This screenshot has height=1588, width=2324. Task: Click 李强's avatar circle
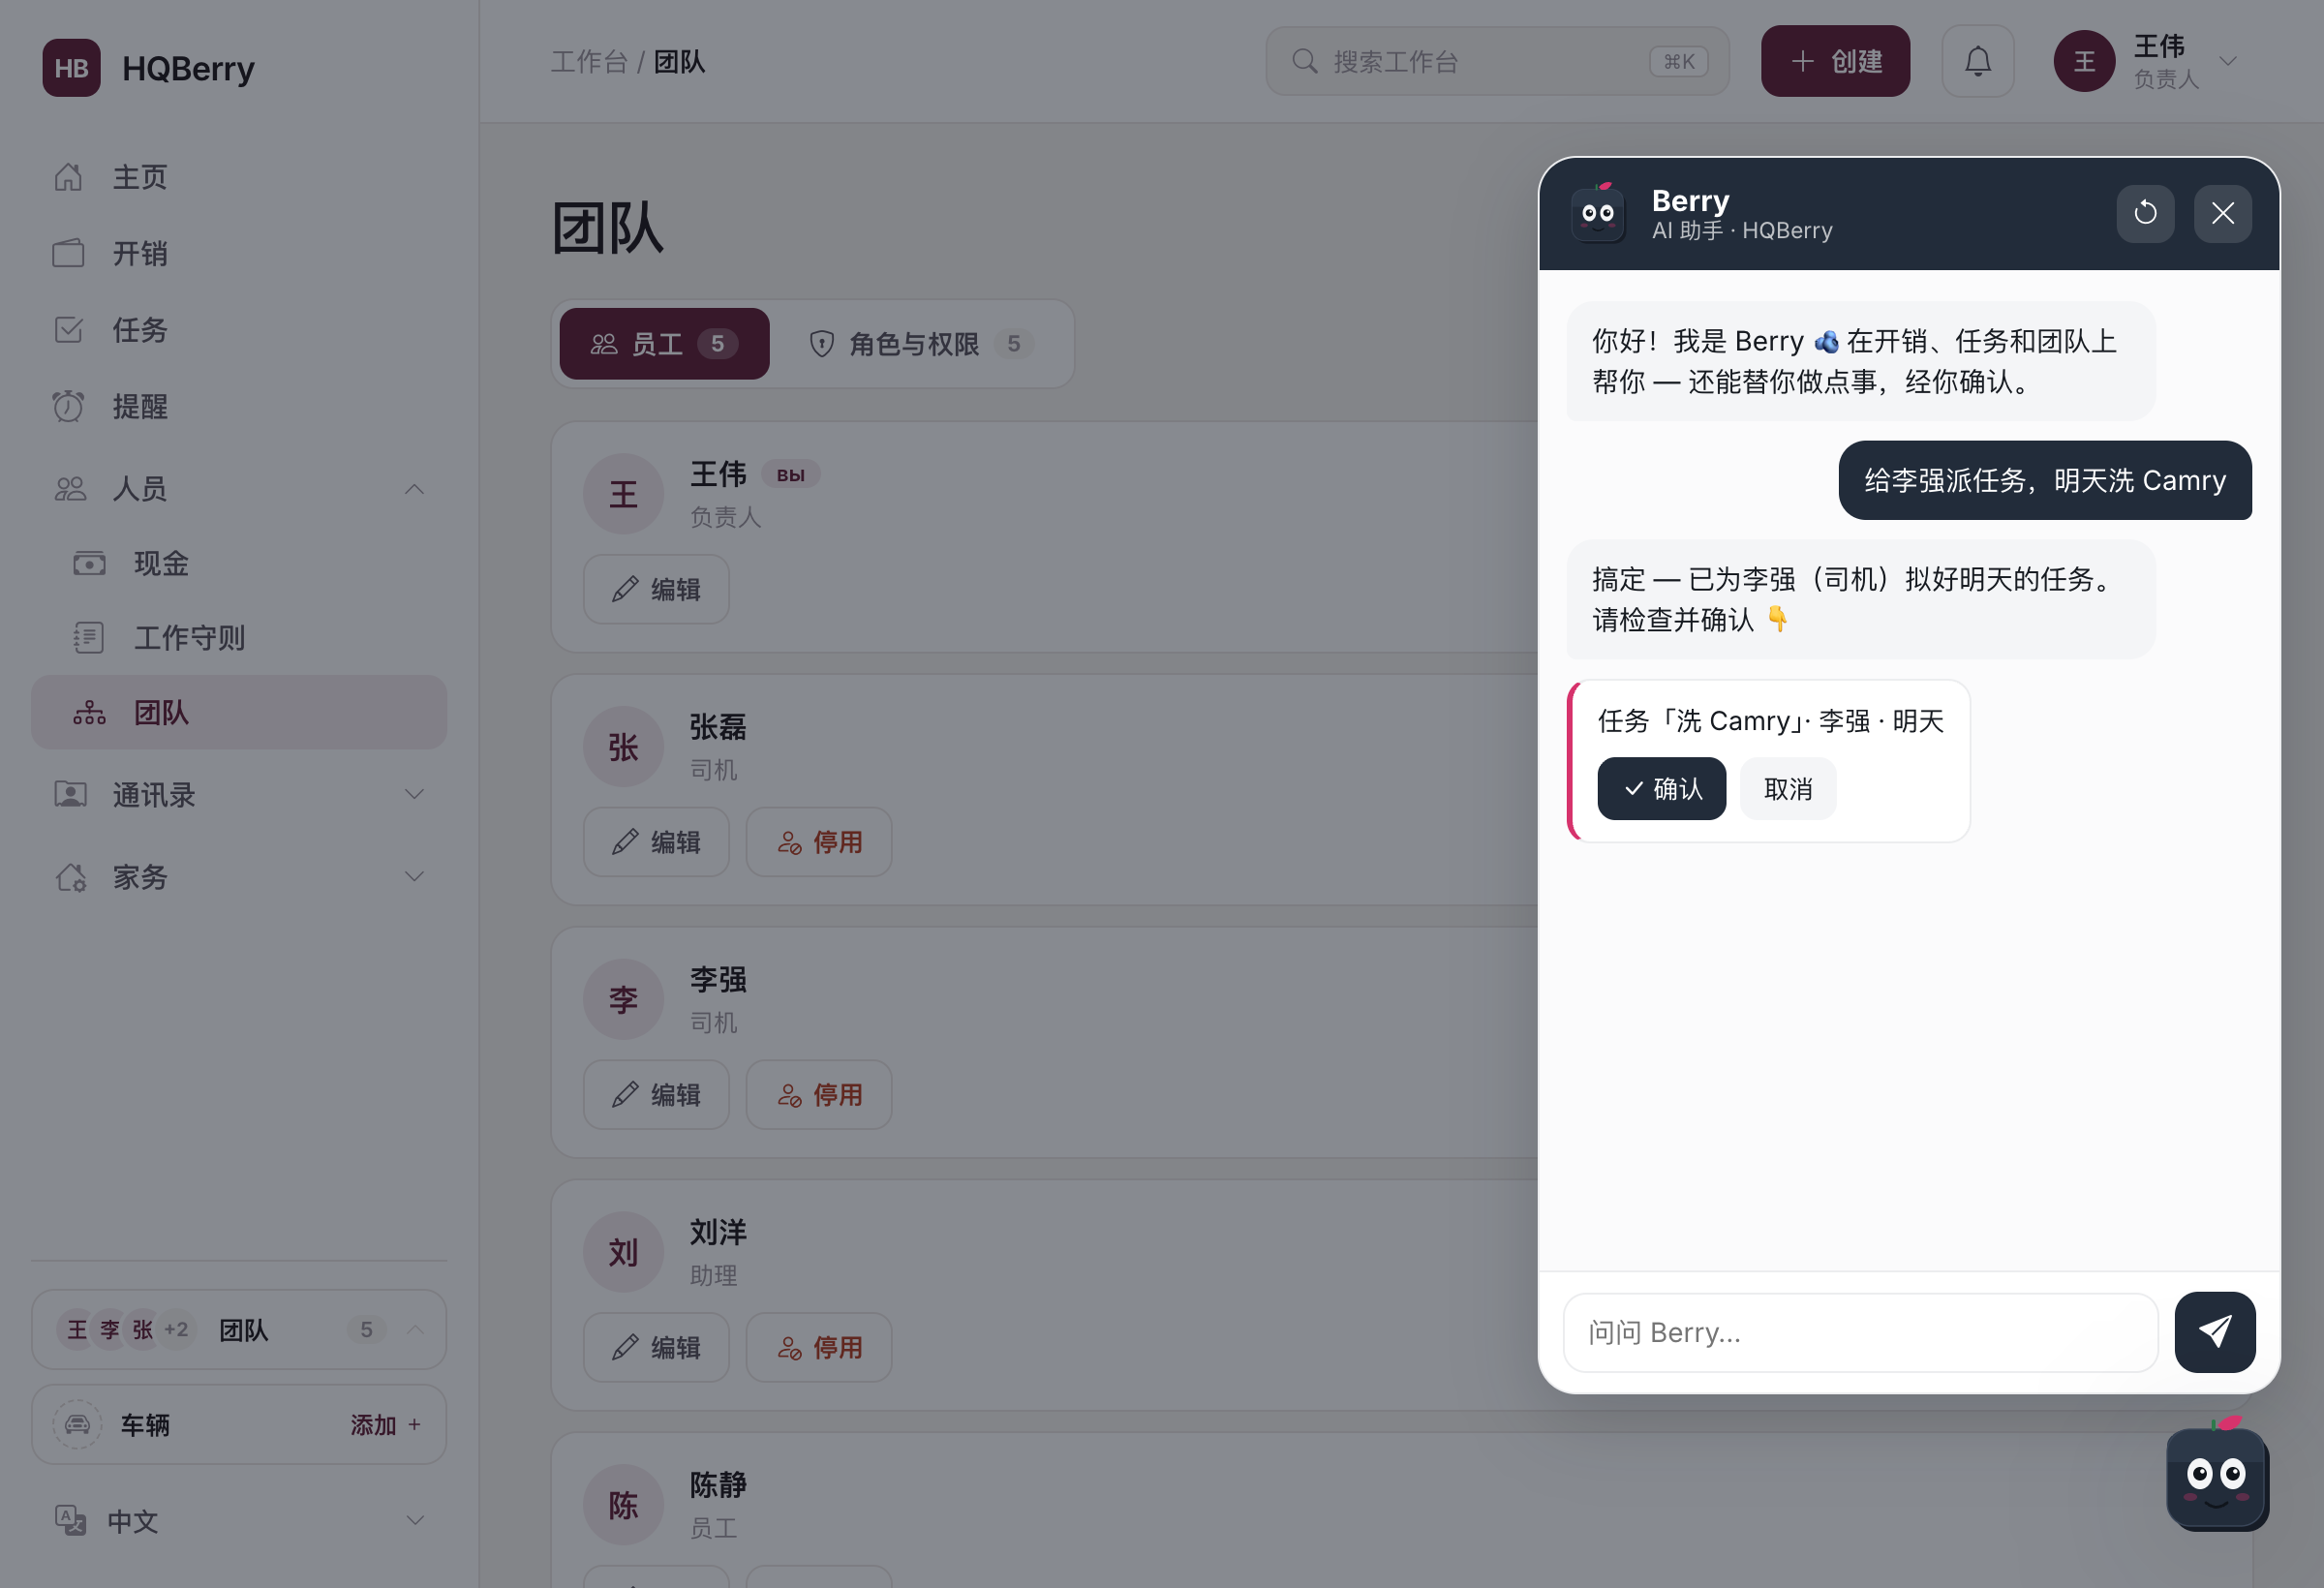[623, 1000]
